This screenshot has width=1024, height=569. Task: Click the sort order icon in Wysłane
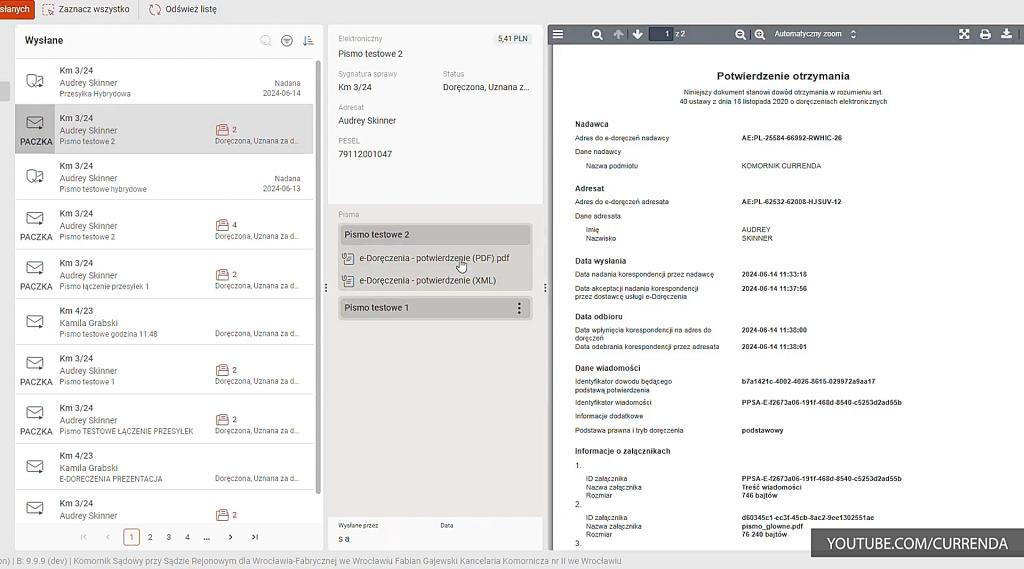[x=308, y=41]
